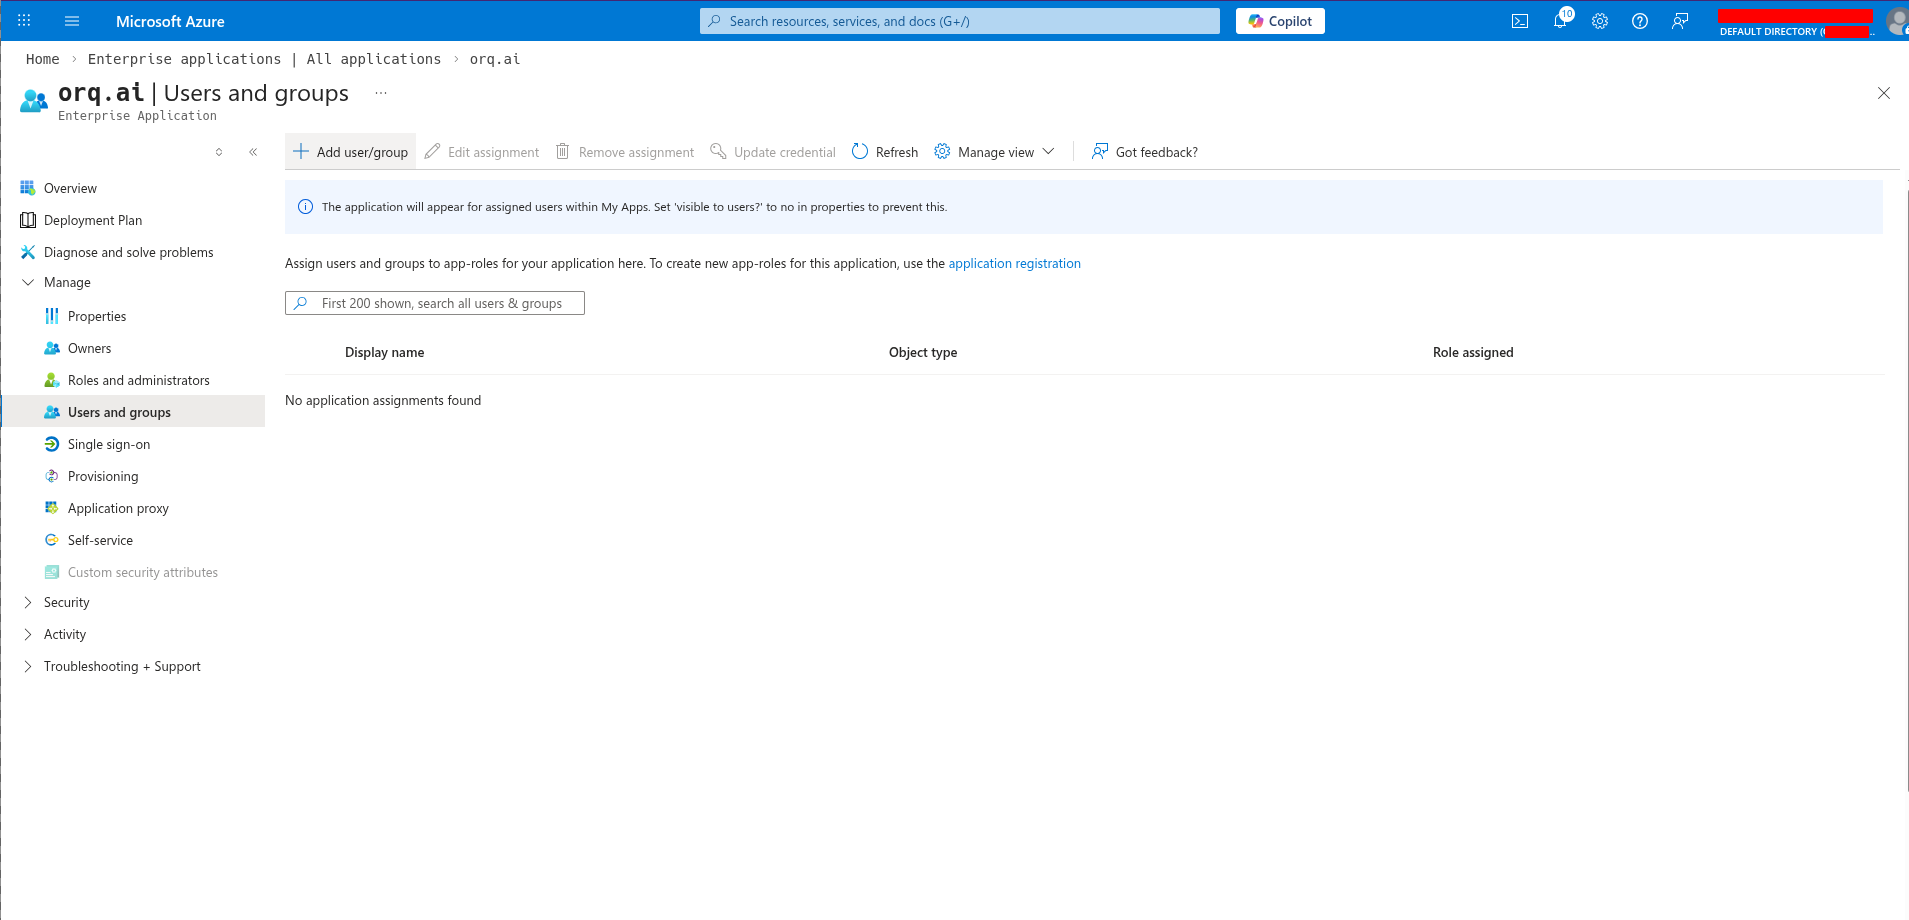Viewport: 1909px width, 920px height.
Task: Open the Manage view dropdown
Action: point(995,151)
